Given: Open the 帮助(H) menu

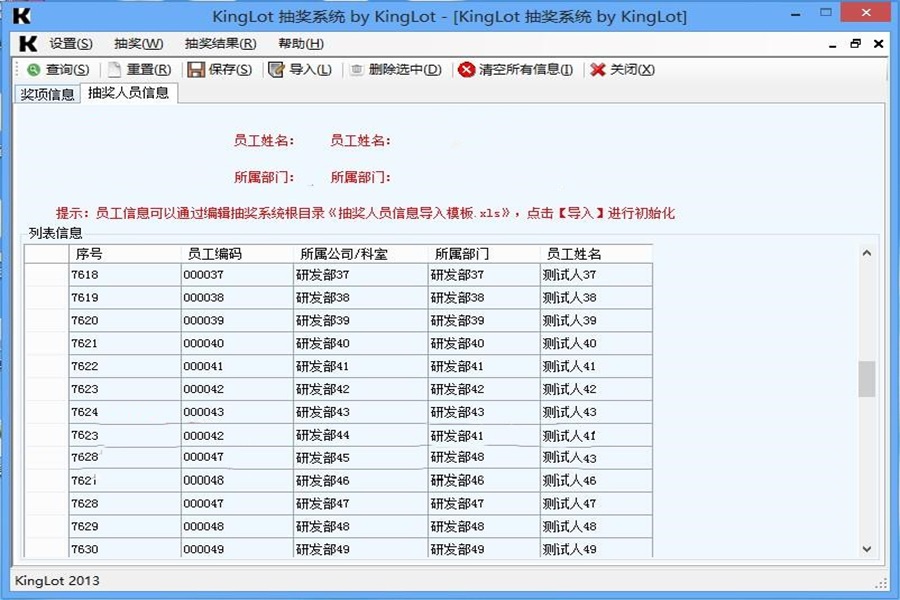Looking at the screenshot, I should tap(301, 44).
